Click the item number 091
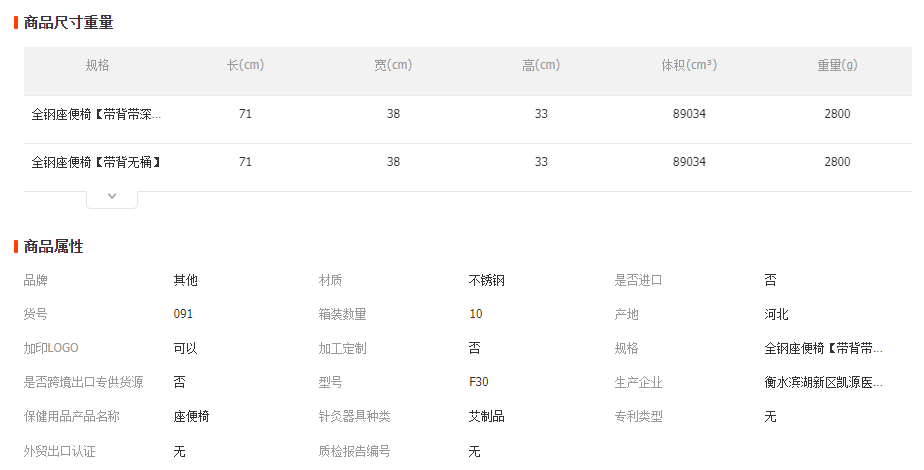The height and width of the screenshot is (470, 924). click(183, 314)
